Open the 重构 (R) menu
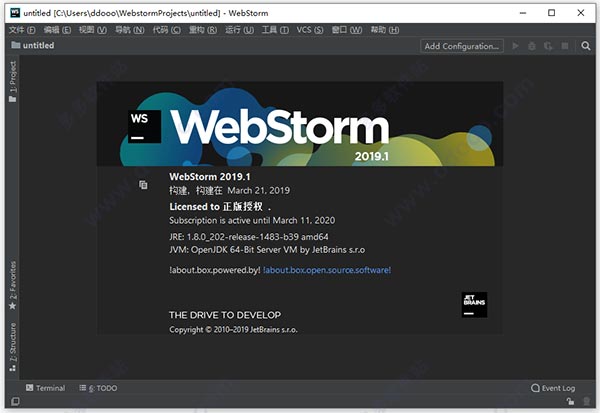The height and width of the screenshot is (413, 600). click(203, 30)
